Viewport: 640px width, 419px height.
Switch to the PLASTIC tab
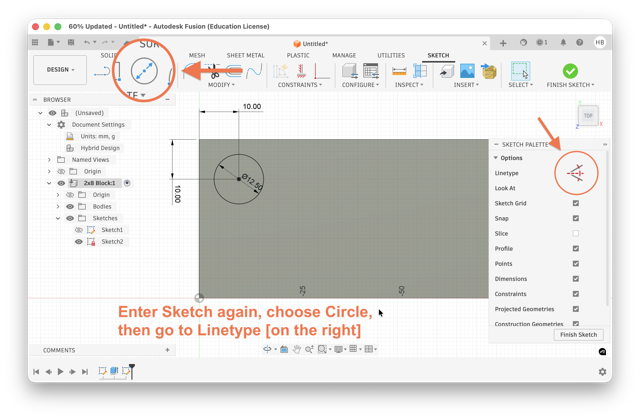pyautogui.click(x=298, y=55)
